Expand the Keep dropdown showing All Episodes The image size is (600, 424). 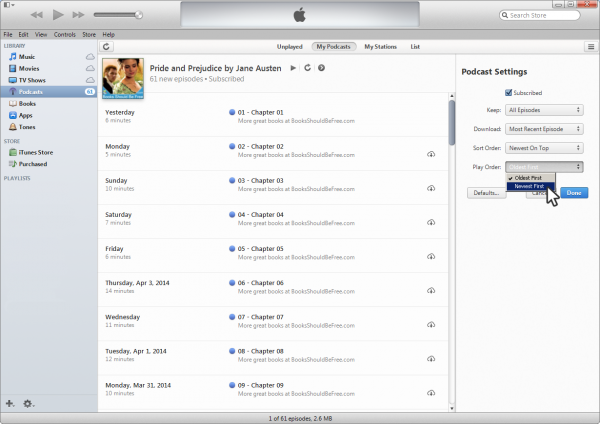545,109
